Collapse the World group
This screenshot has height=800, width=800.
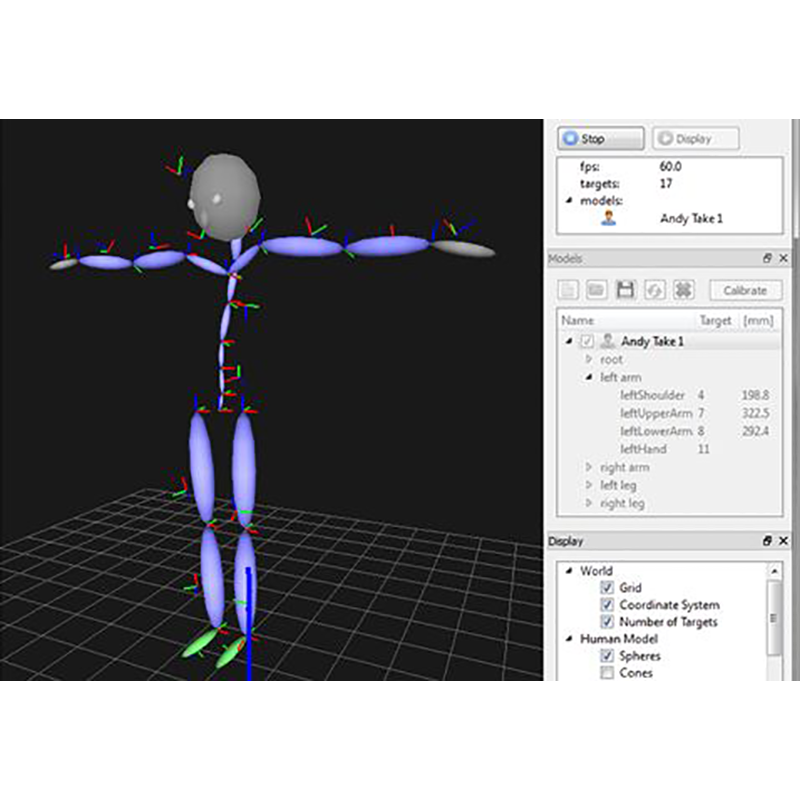569,570
